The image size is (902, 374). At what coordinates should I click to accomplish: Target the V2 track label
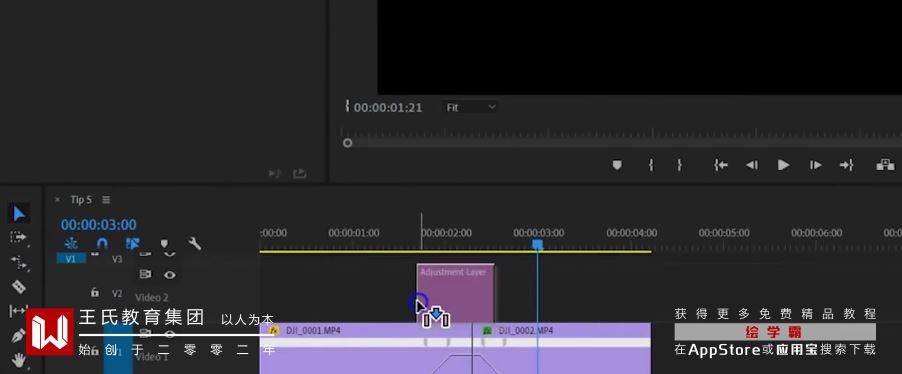click(x=117, y=293)
